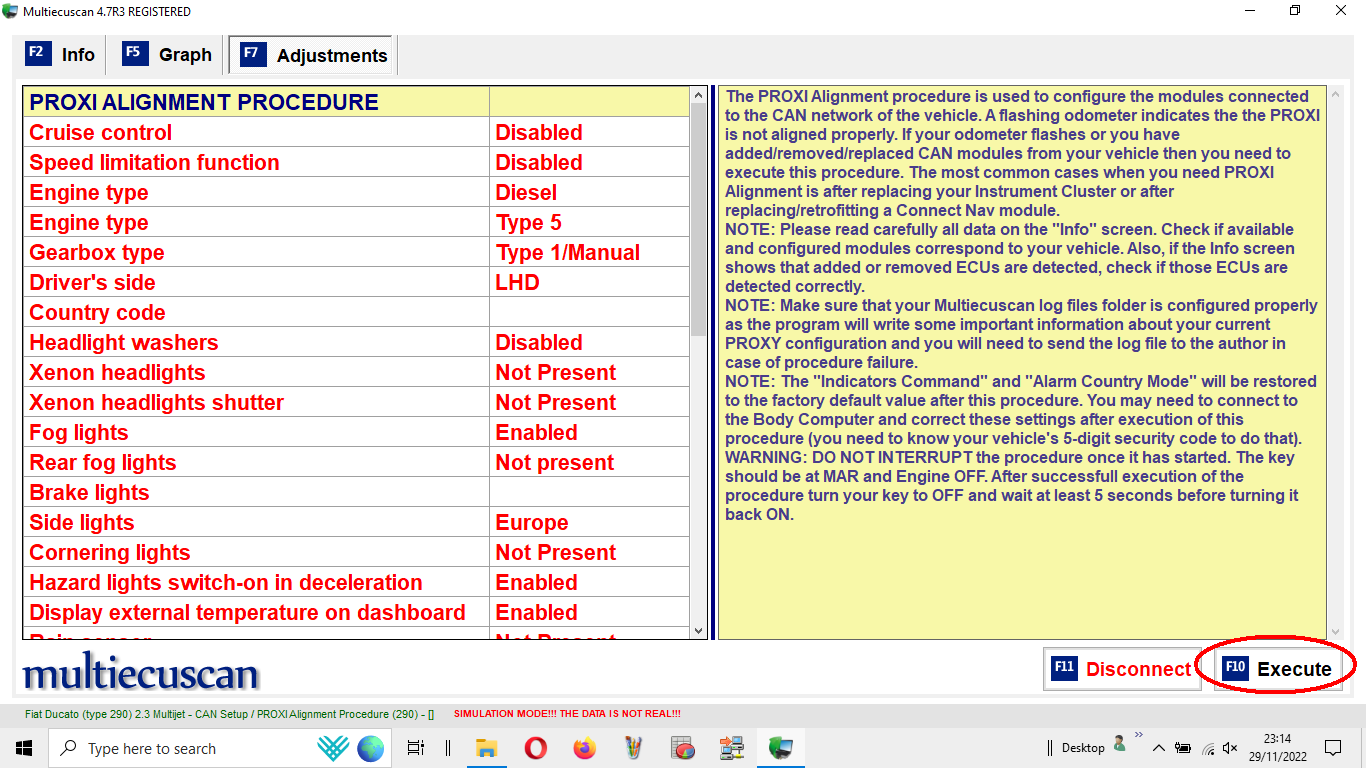
Task: Click the Disconnect button
Action: [1124, 669]
